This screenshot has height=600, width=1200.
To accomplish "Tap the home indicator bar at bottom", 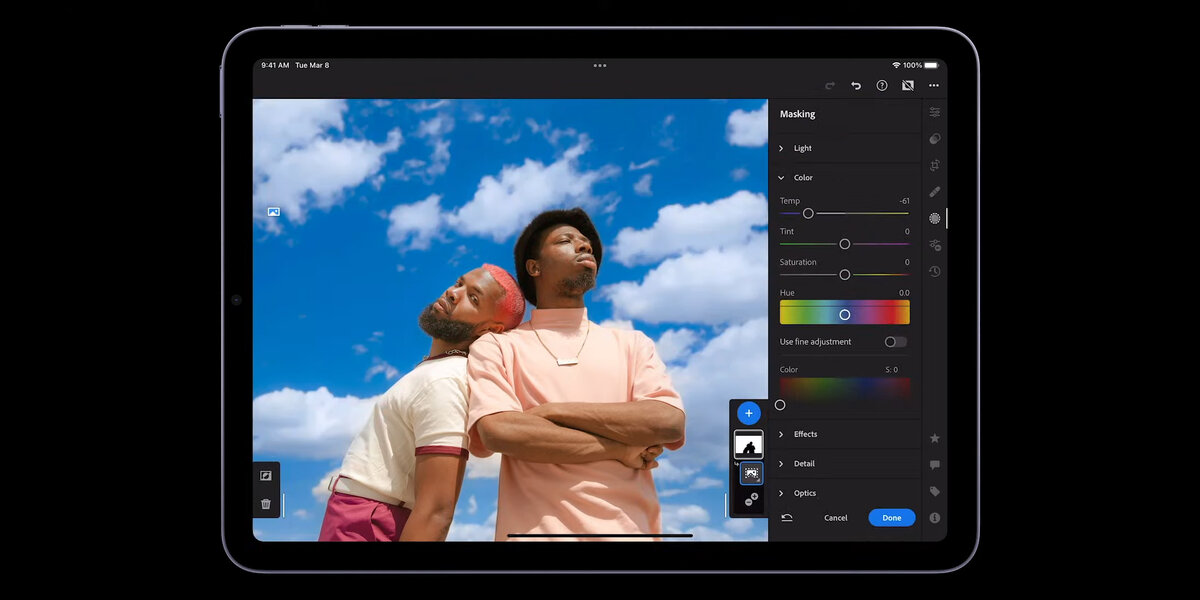I will coord(600,535).
